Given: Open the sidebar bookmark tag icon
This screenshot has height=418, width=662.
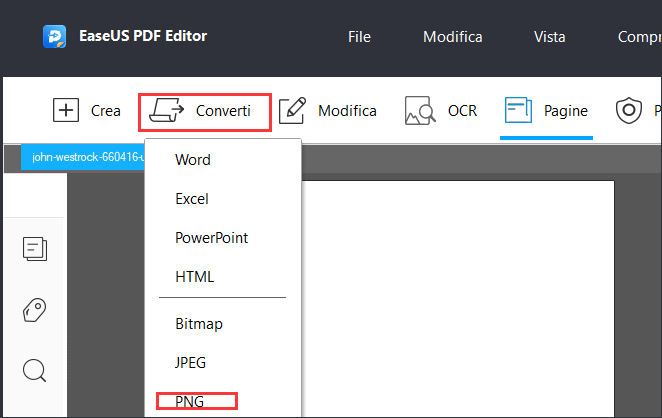Looking at the screenshot, I should [35, 310].
